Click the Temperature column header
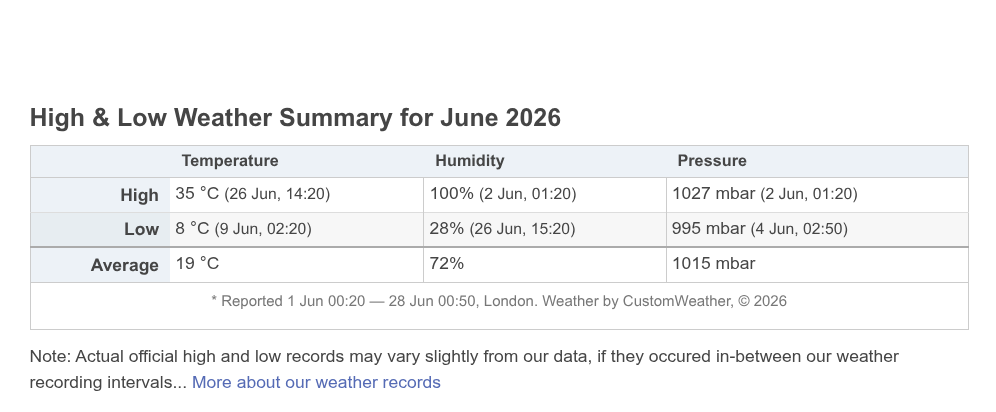Image resolution: width=996 pixels, height=412 pixels. coord(230,161)
